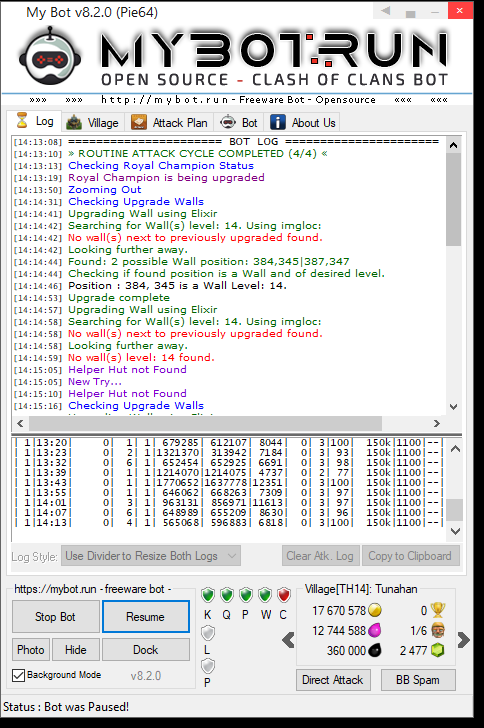
Task: Click the Queen hero green shield
Action: [x=227, y=595]
